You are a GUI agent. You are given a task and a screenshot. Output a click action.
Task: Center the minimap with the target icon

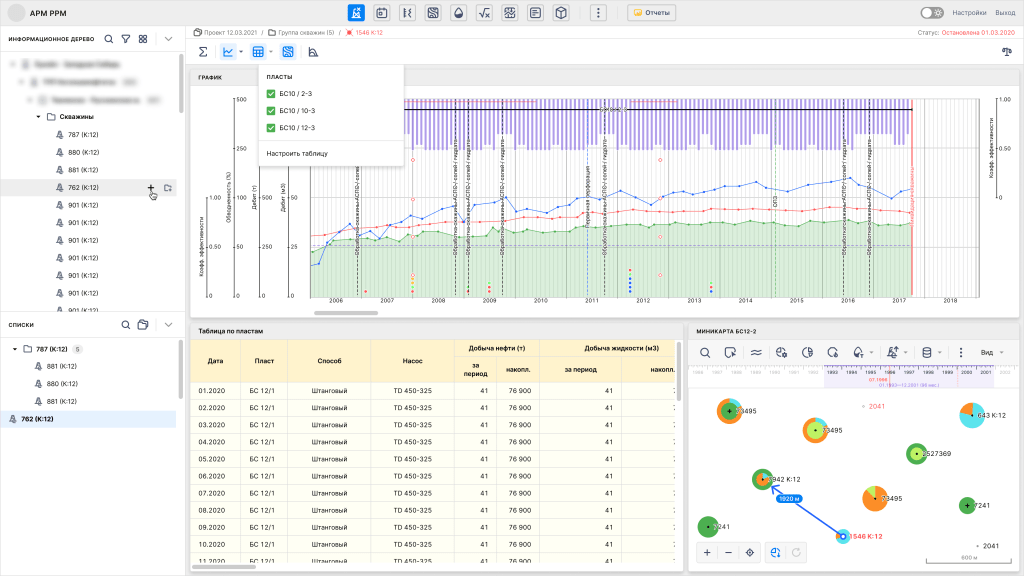[x=749, y=552]
